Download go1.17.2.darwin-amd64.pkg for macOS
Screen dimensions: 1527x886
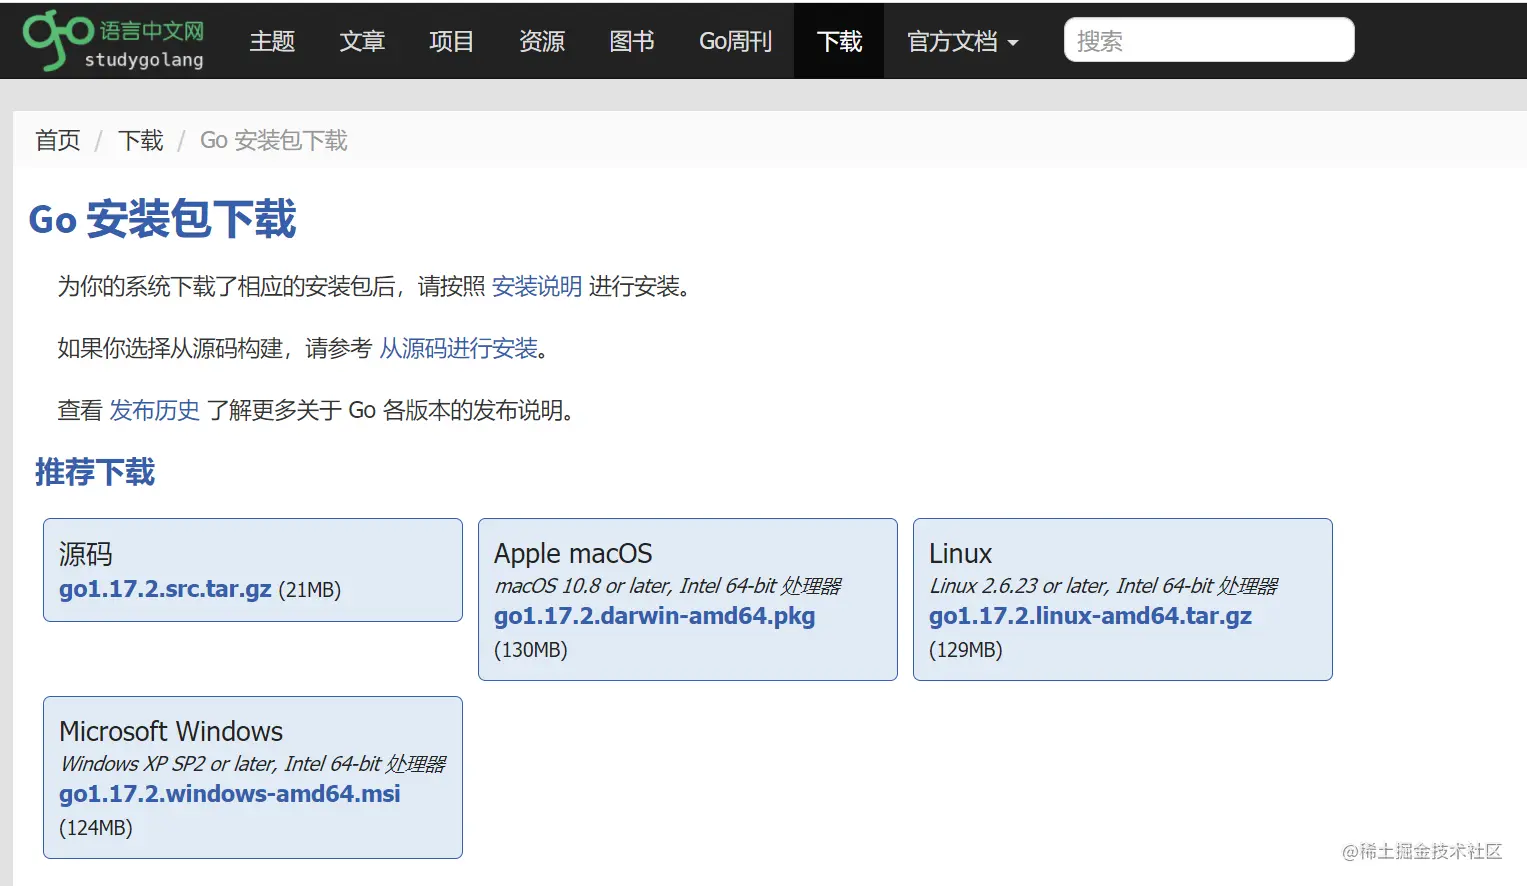654,616
